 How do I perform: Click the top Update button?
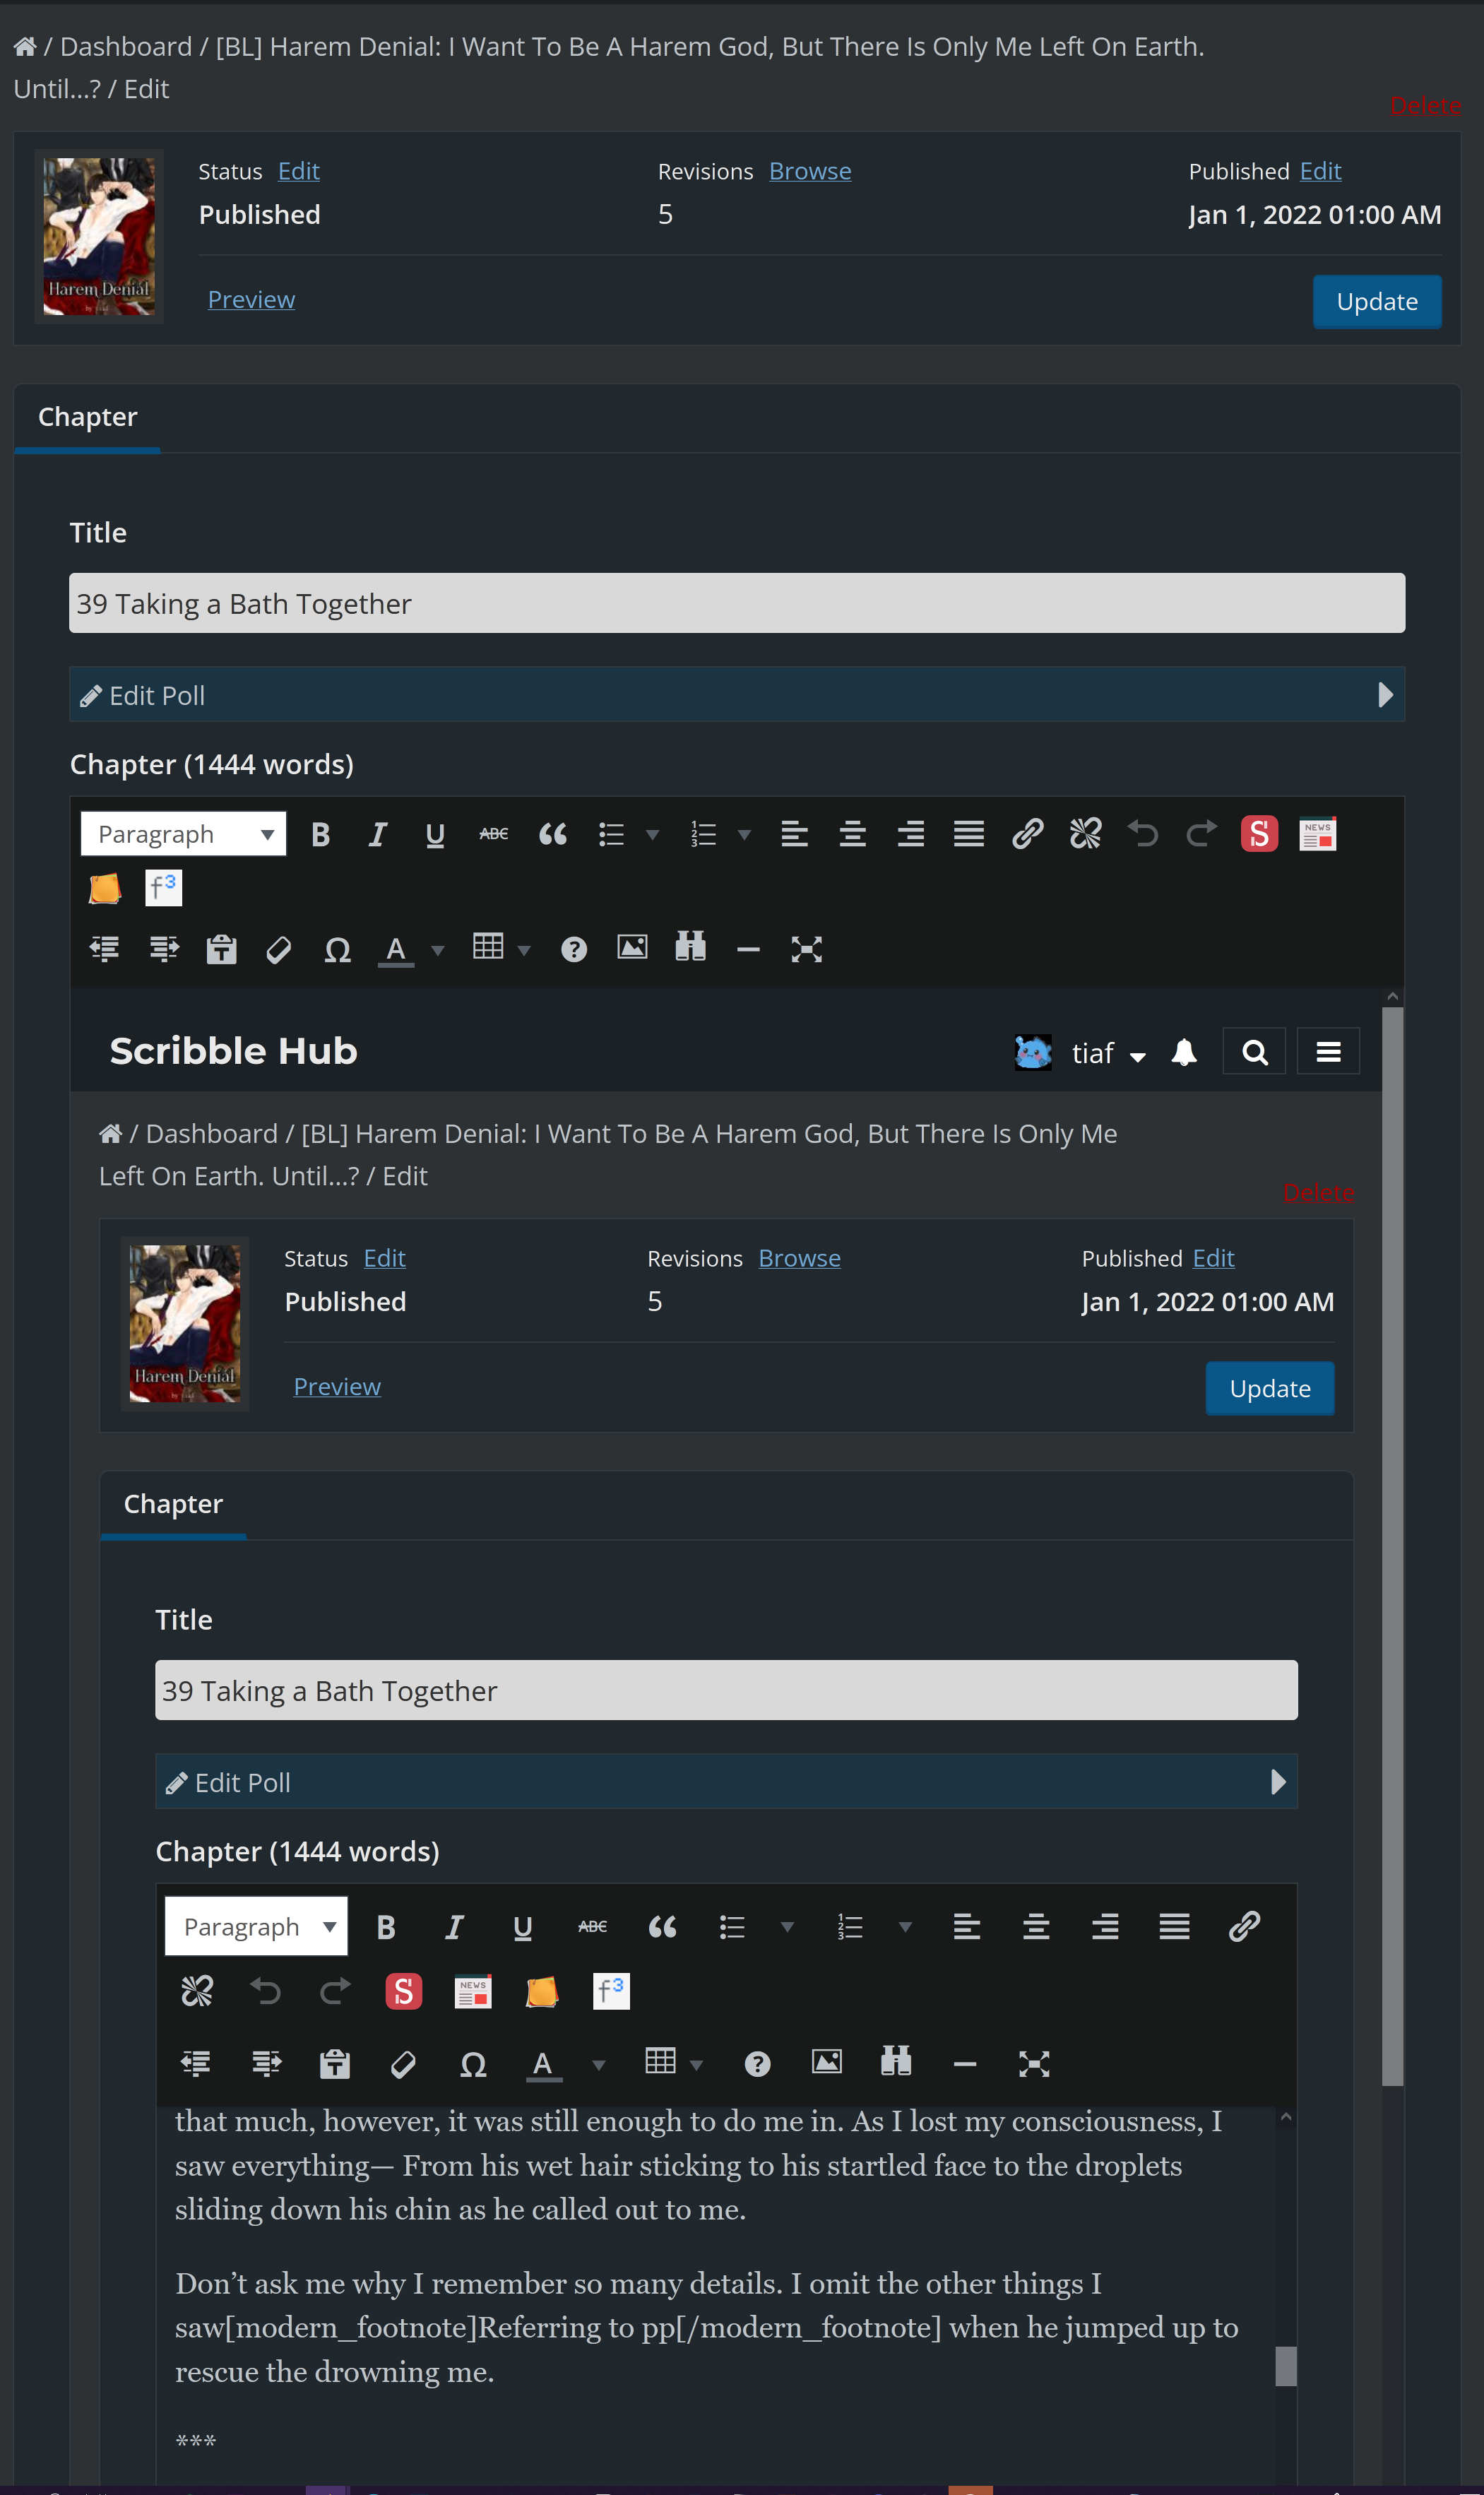coord(1376,302)
